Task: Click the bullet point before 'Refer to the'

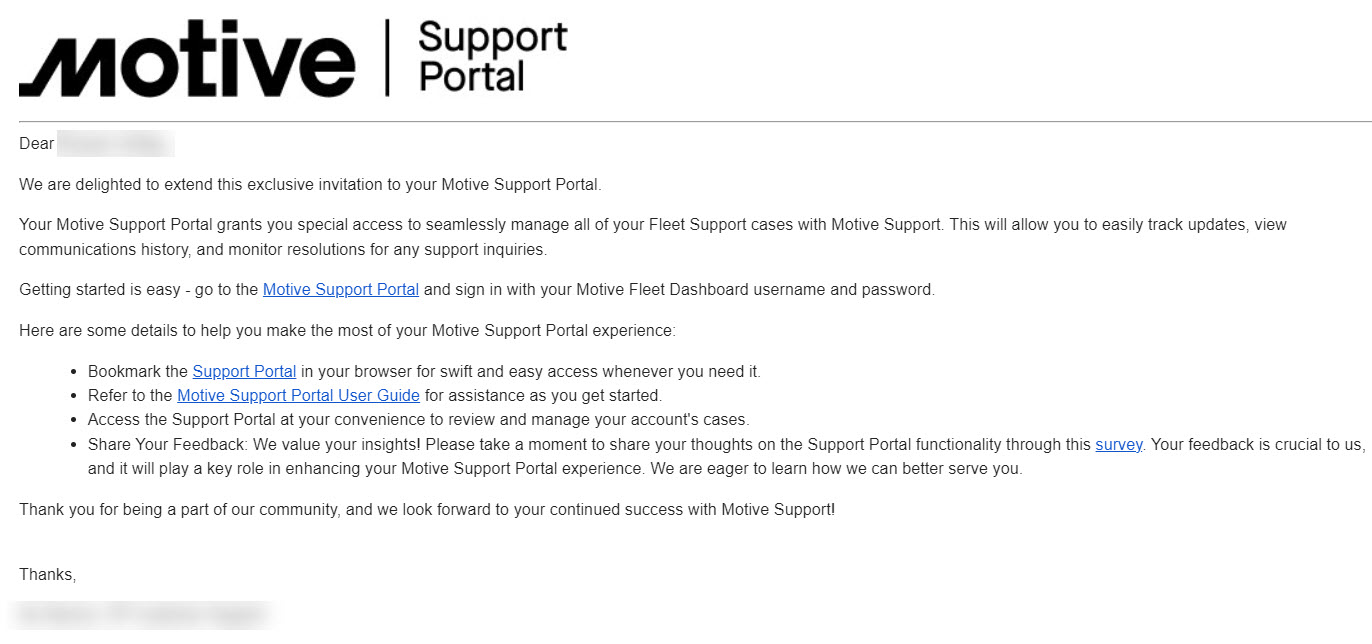Action: [75, 396]
